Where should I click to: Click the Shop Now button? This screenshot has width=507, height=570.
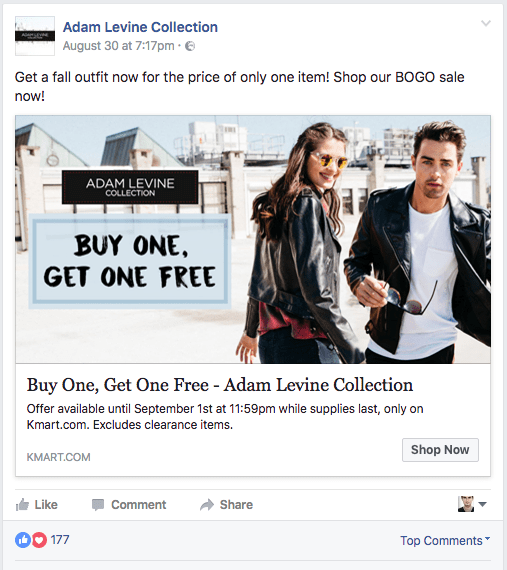[x=440, y=450]
